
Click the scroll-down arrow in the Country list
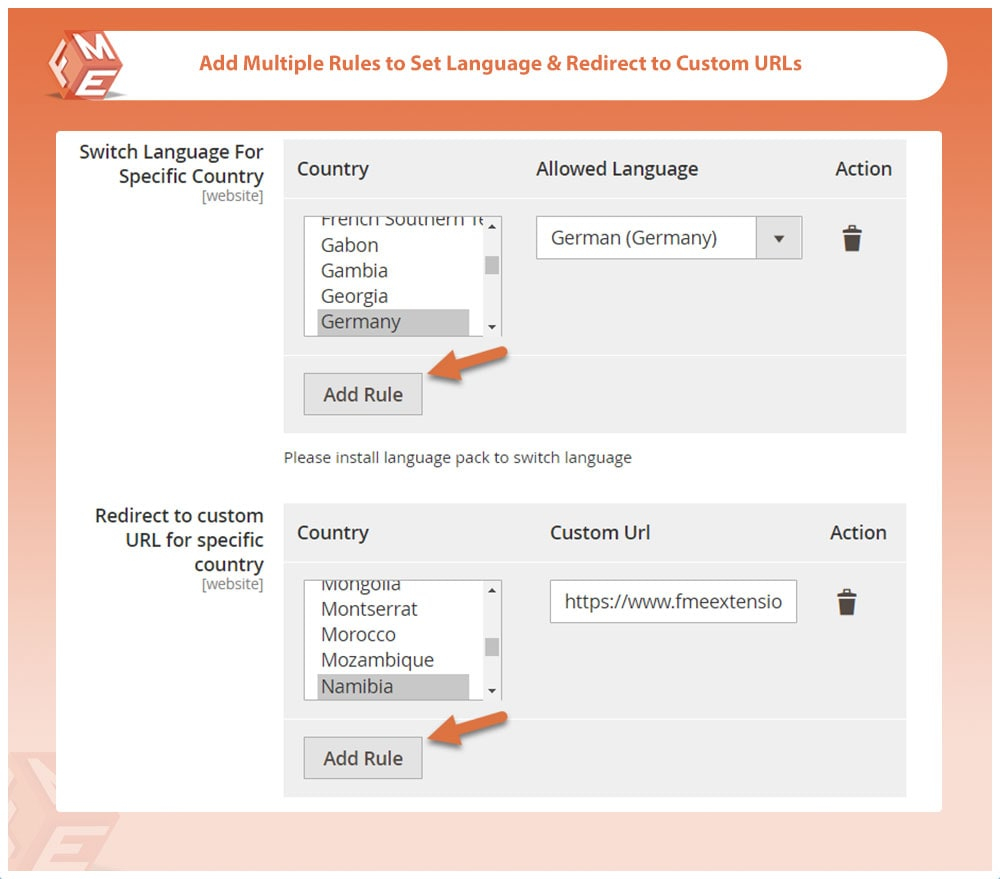tap(491, 327)
